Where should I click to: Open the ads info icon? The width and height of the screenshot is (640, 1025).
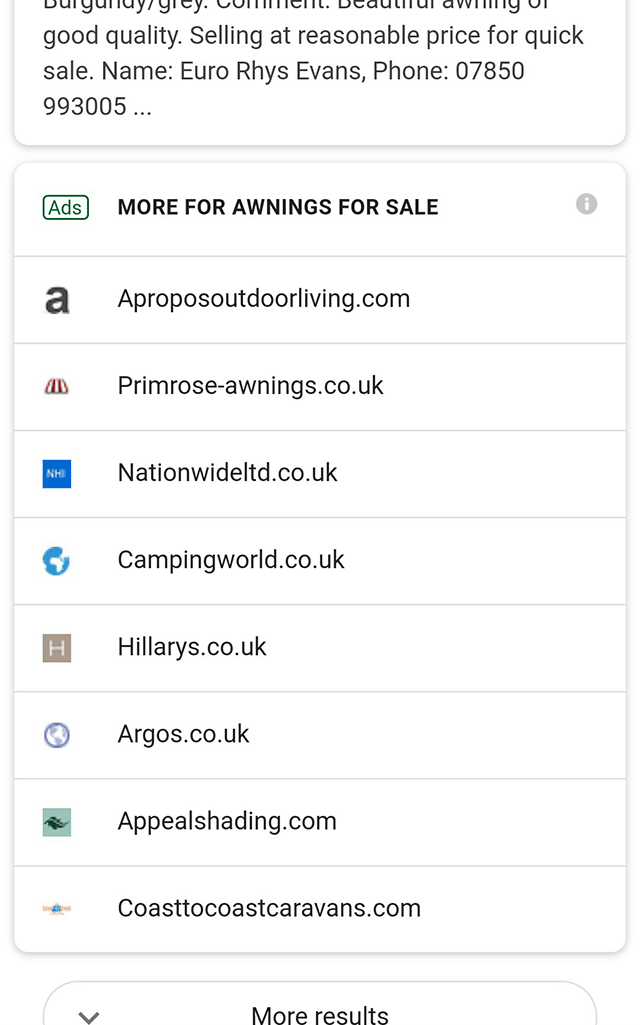point(587,204)
